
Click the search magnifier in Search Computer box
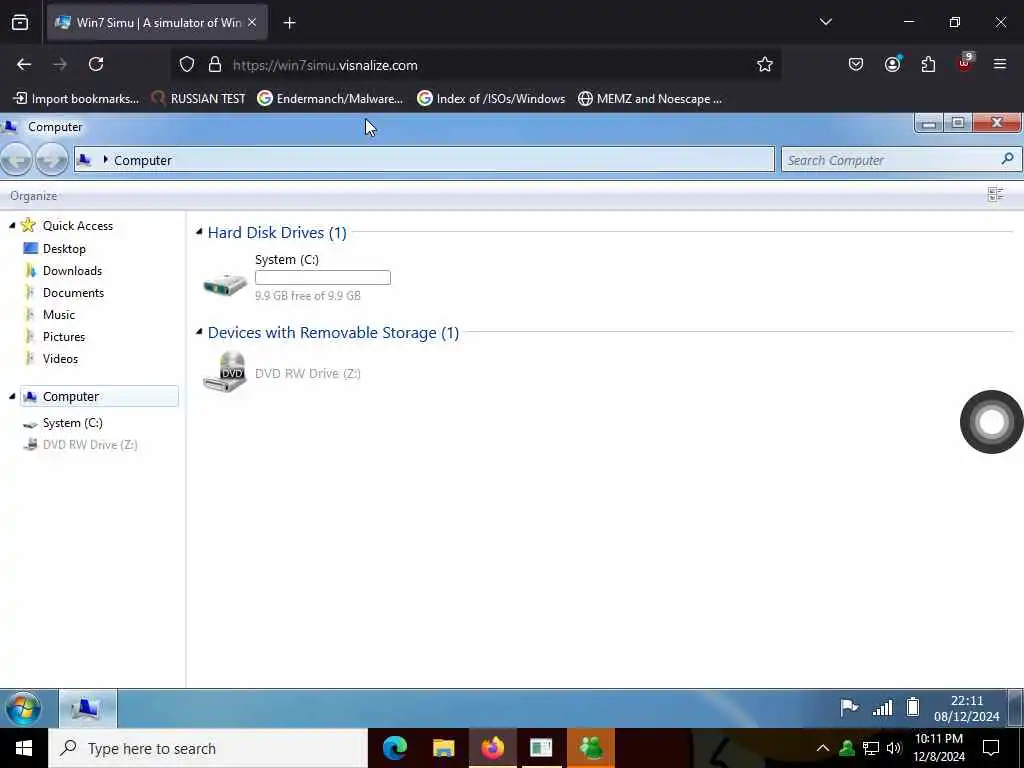click(x=1008, y=159)
